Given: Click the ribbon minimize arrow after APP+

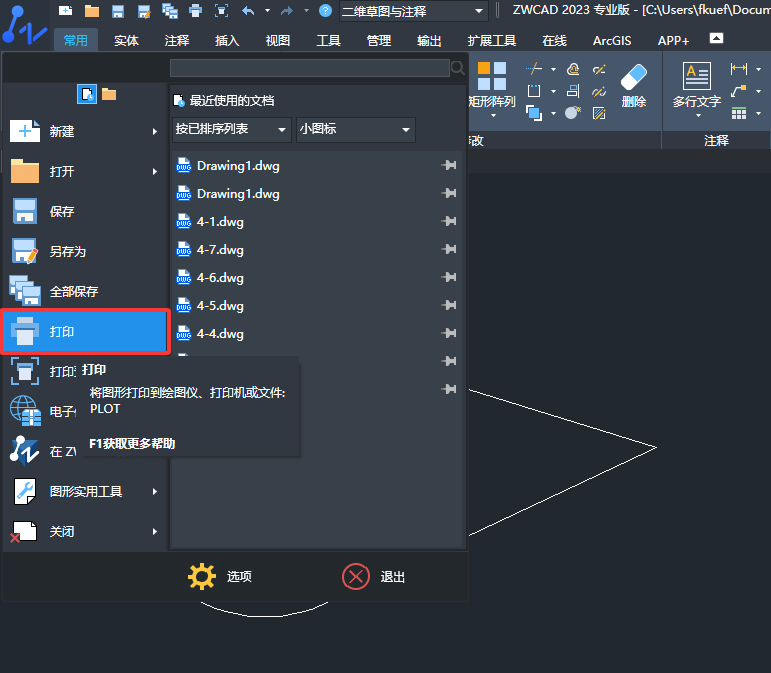Looking at the screenshot, I should (x=716, y=38).
